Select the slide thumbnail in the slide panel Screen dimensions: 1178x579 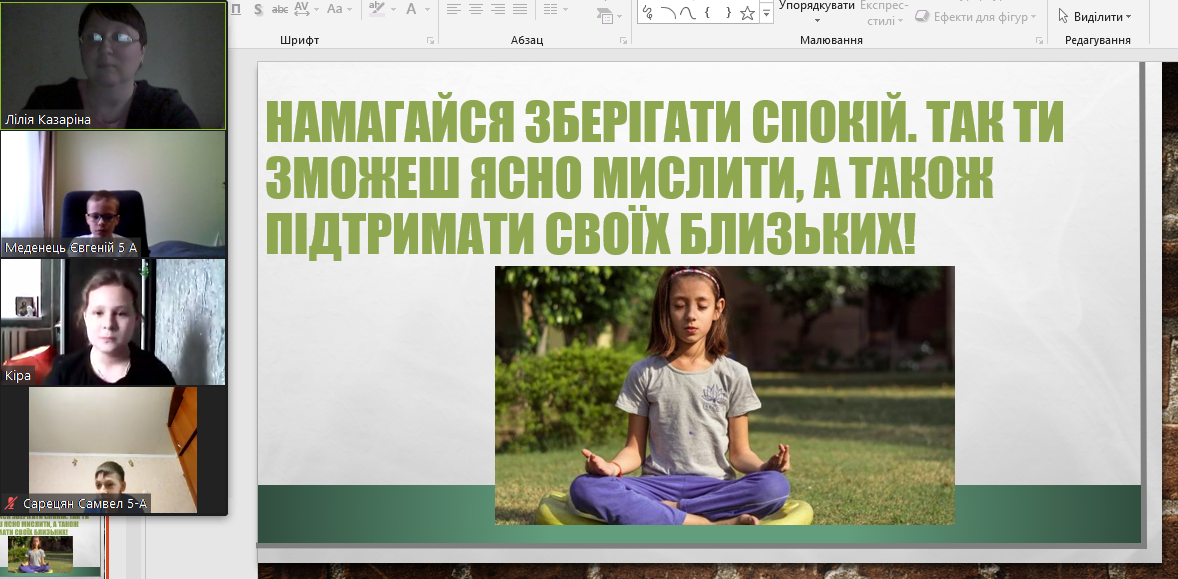tap(51, 547)
